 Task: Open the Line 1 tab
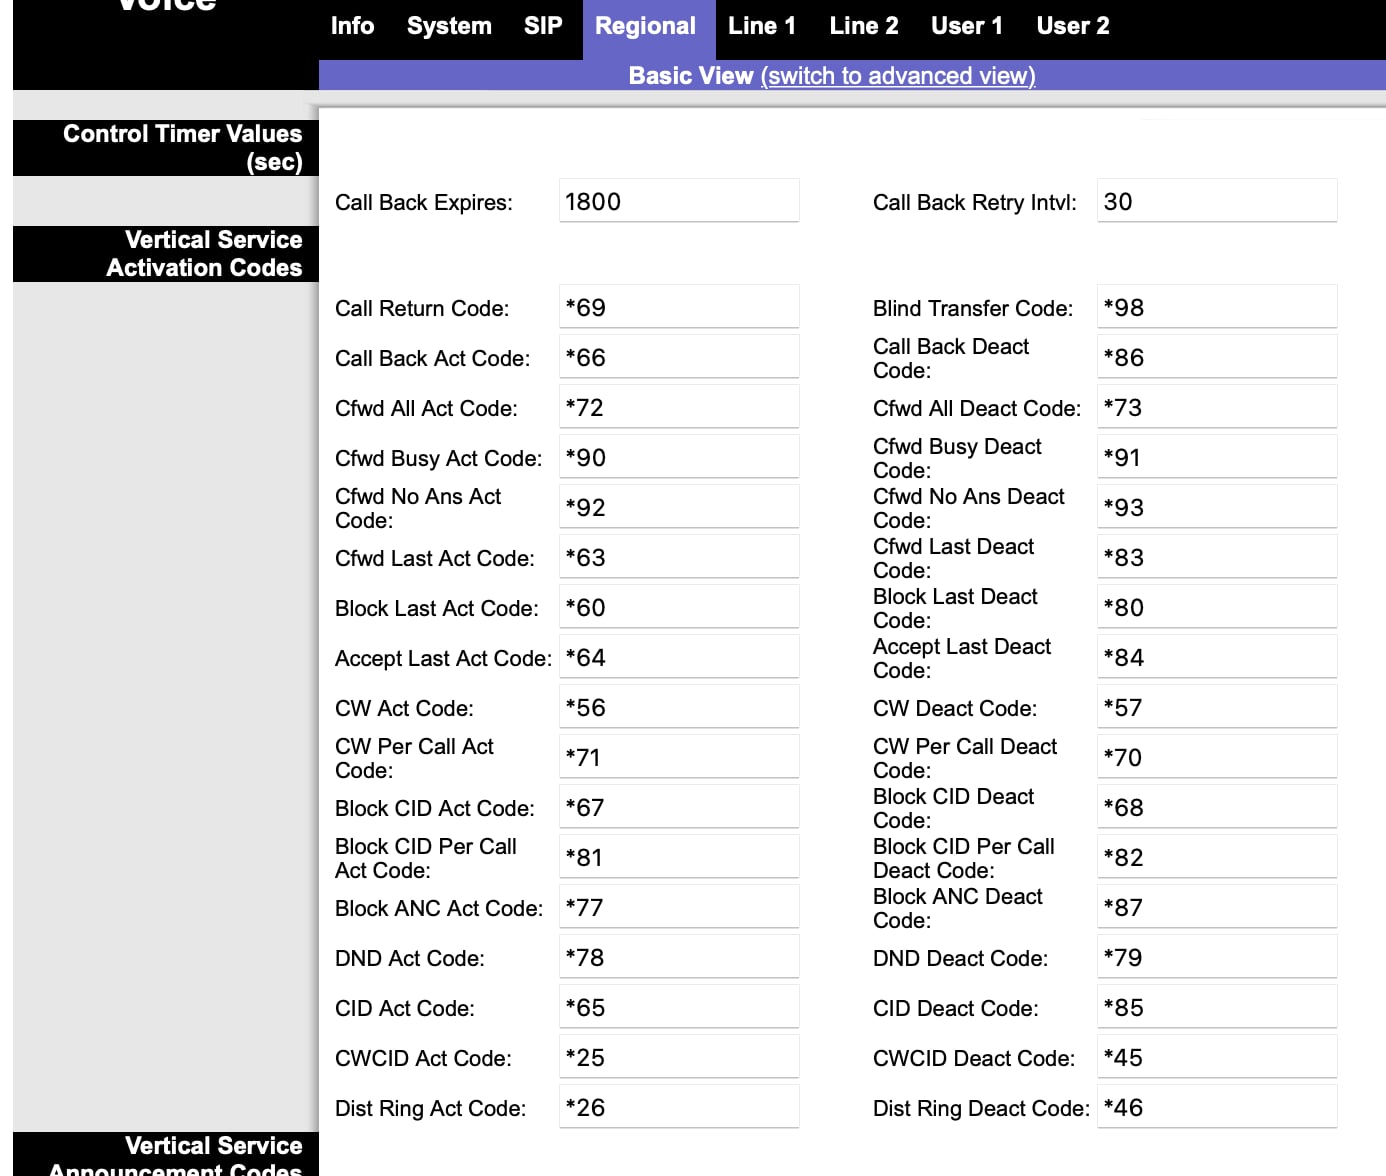click(x=762, y=26)
